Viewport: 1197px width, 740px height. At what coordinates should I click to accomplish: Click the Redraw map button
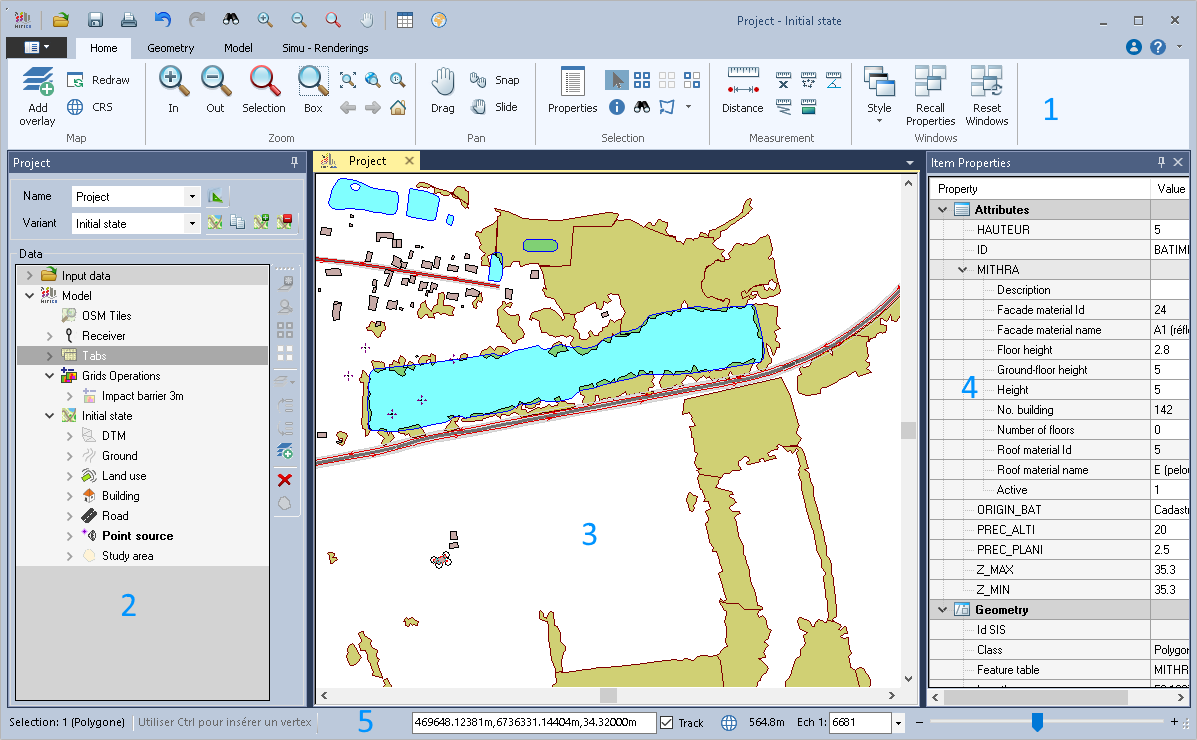[98, 80]
